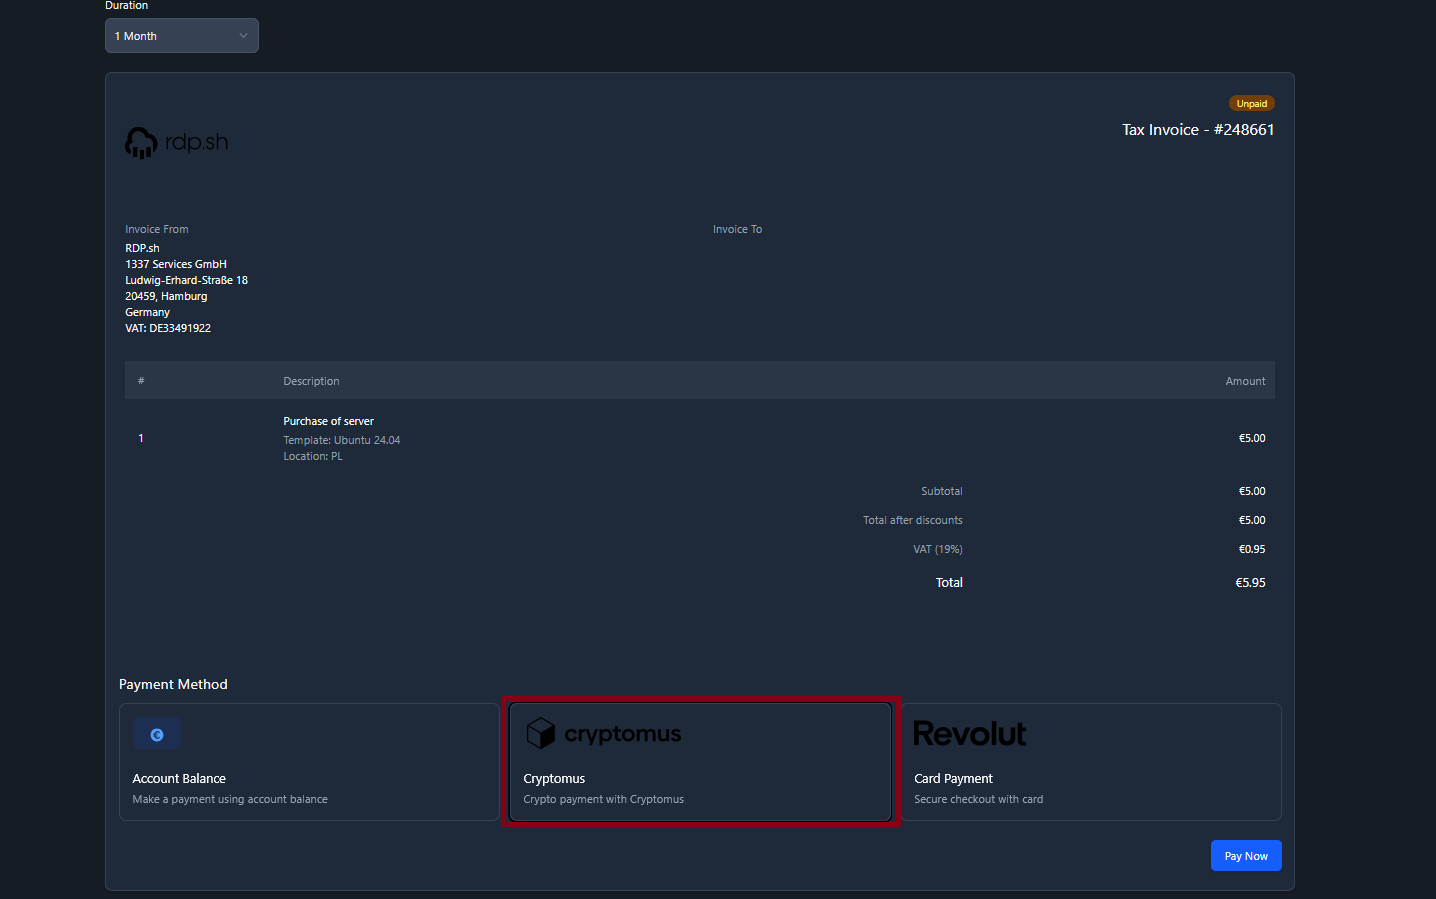
Task: Click the Subtotal label
Action: [x=942, y=491]
